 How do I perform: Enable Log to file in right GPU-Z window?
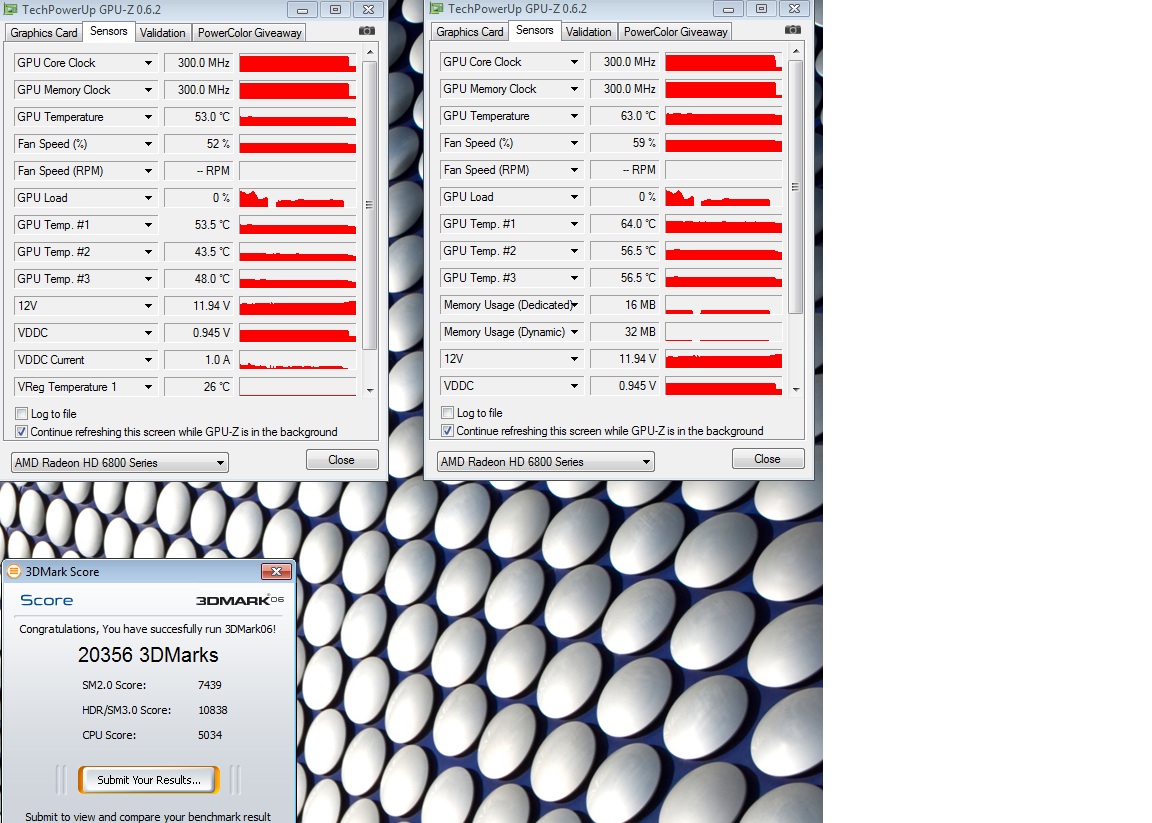coord(447,412)
